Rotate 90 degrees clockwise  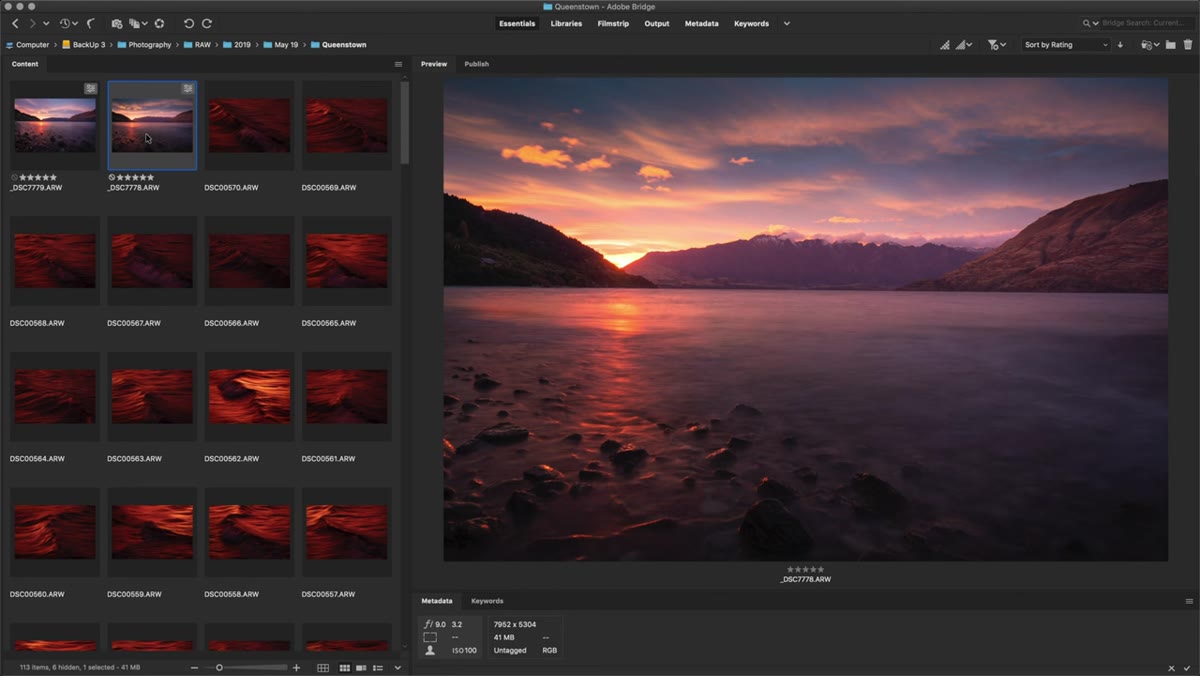[207, 23]
